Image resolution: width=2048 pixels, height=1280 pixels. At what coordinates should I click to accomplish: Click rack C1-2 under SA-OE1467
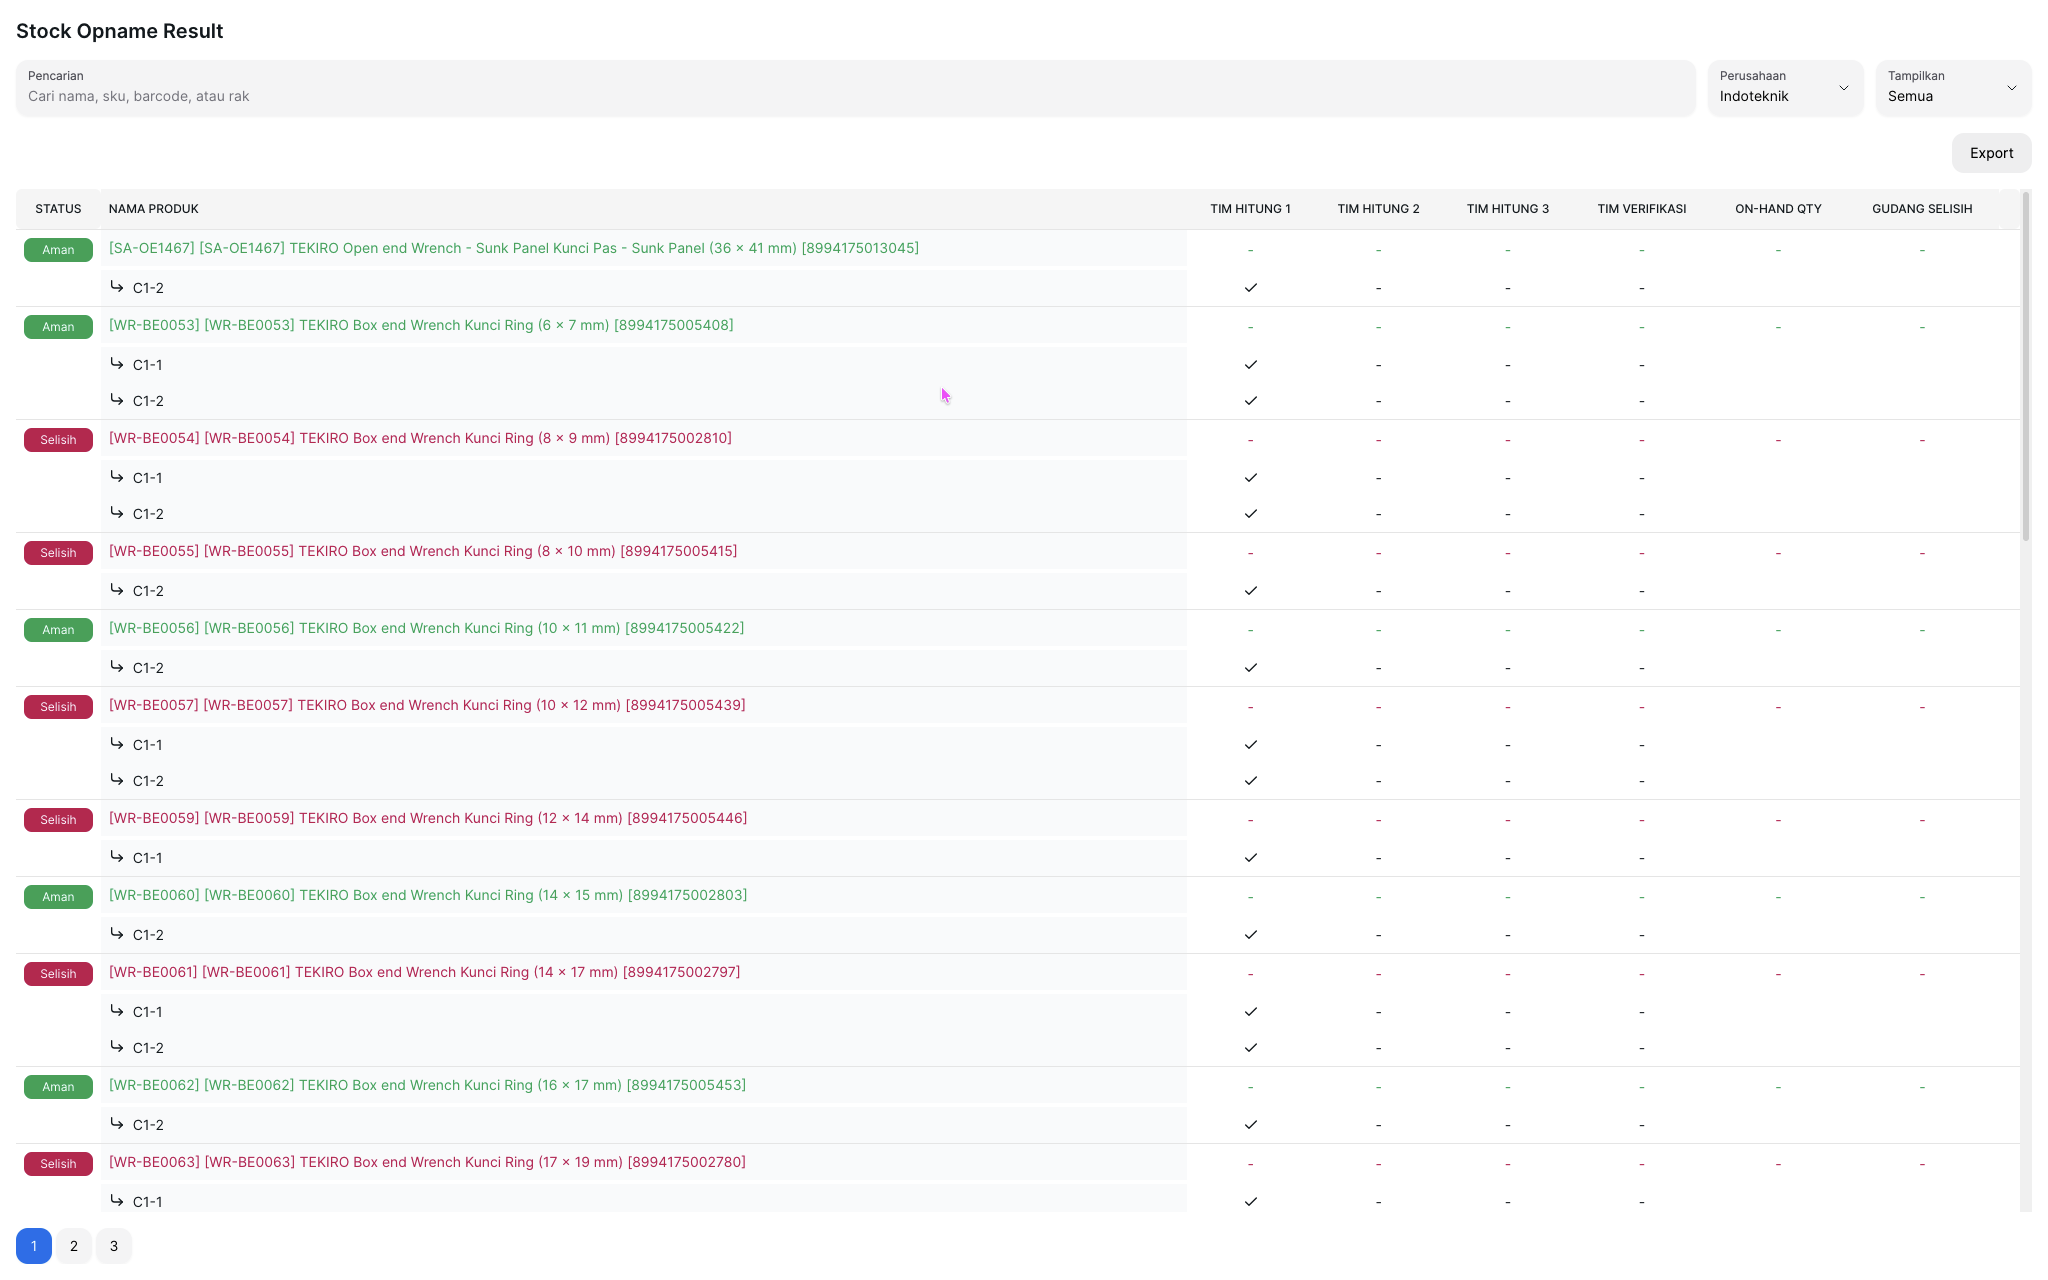148,288
